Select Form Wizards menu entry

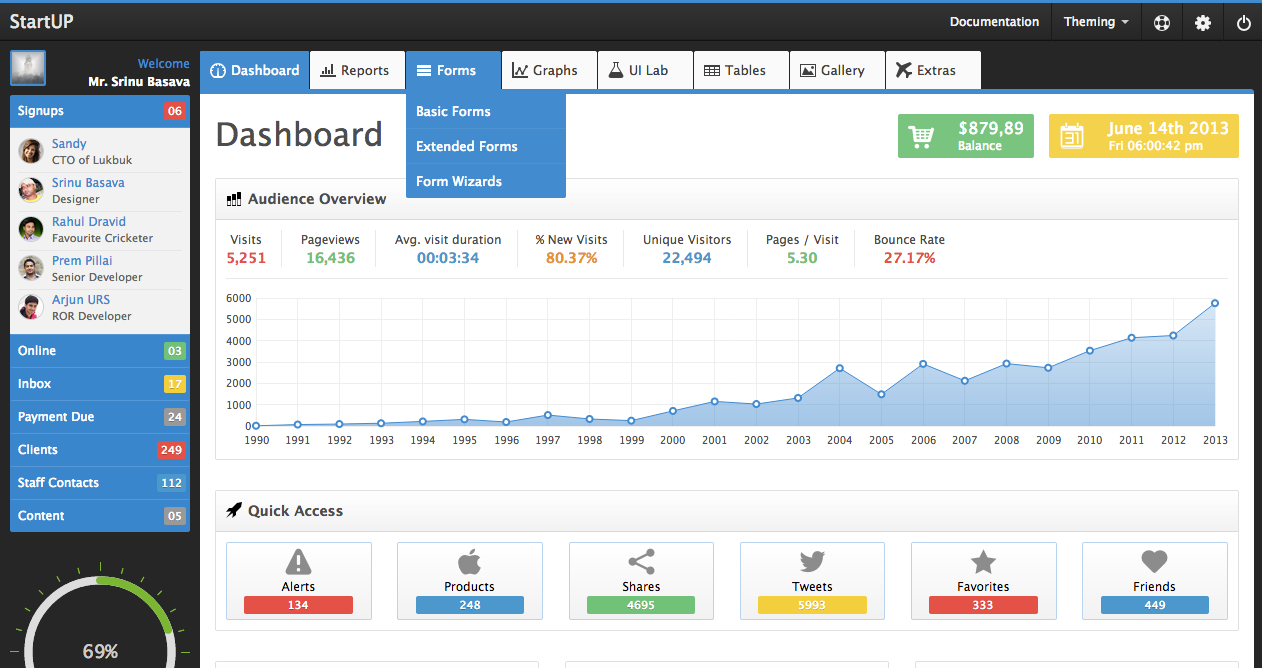[459, 181]
